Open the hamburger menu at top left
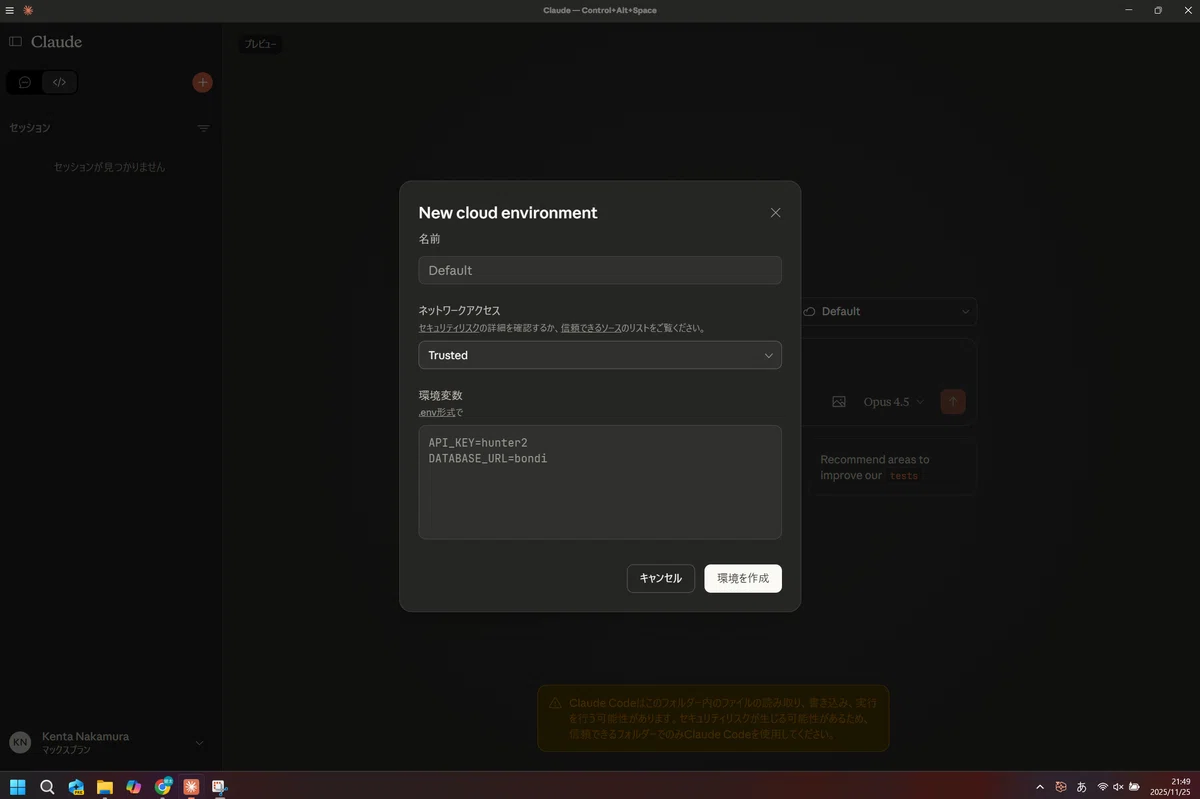This screenshot has height=799, width=1200. (10, 10)
